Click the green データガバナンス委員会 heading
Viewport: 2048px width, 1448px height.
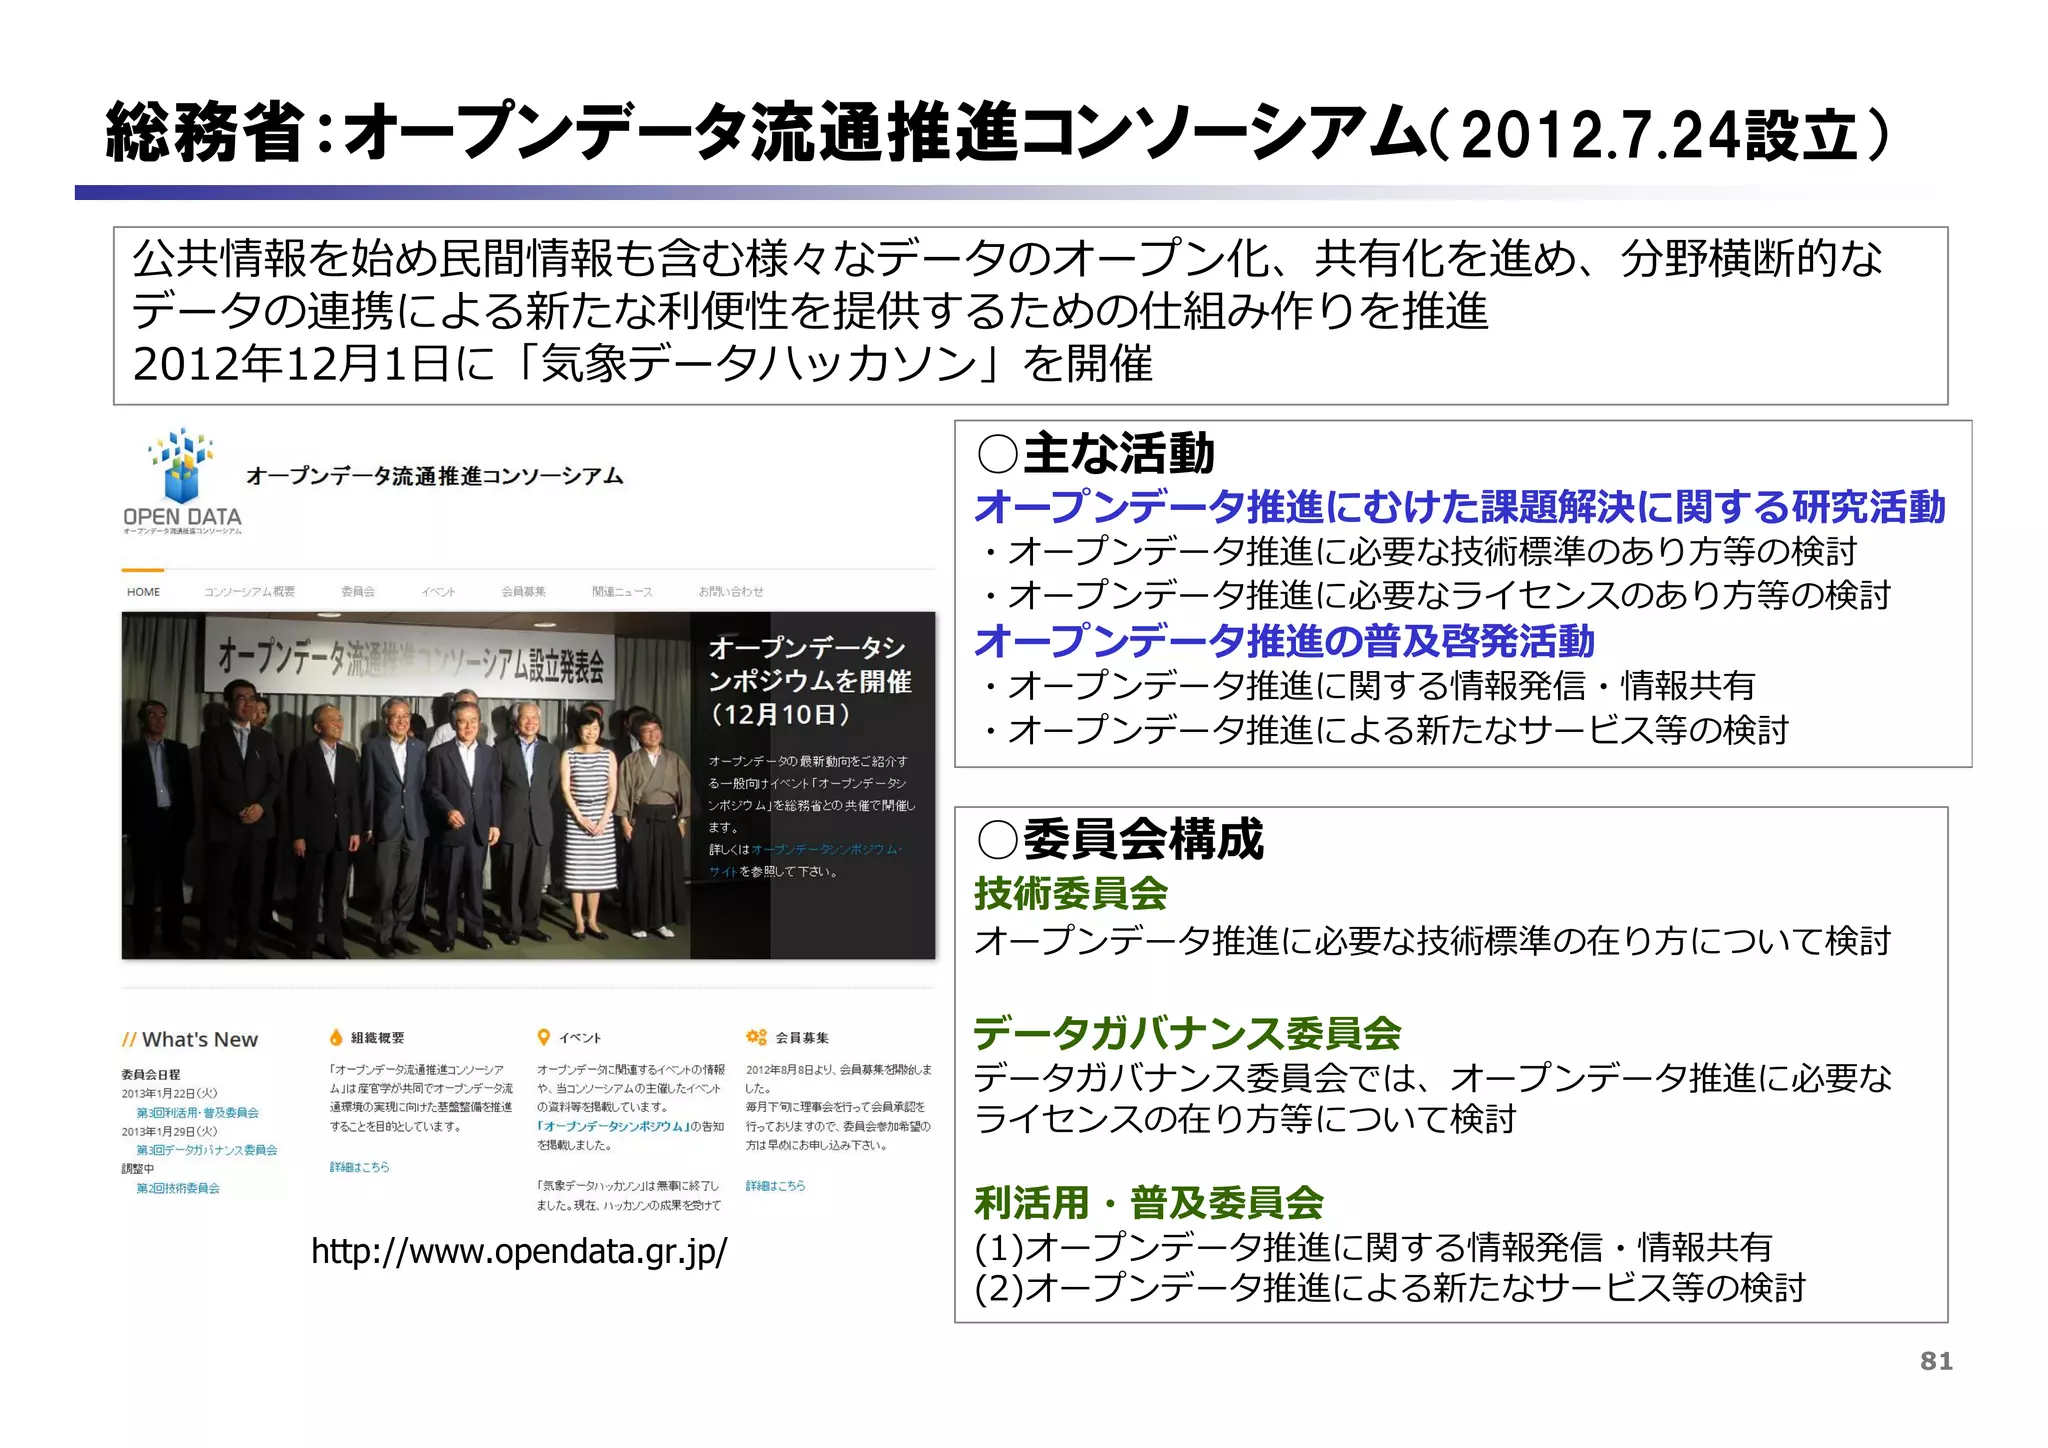coord(1188,1033)
